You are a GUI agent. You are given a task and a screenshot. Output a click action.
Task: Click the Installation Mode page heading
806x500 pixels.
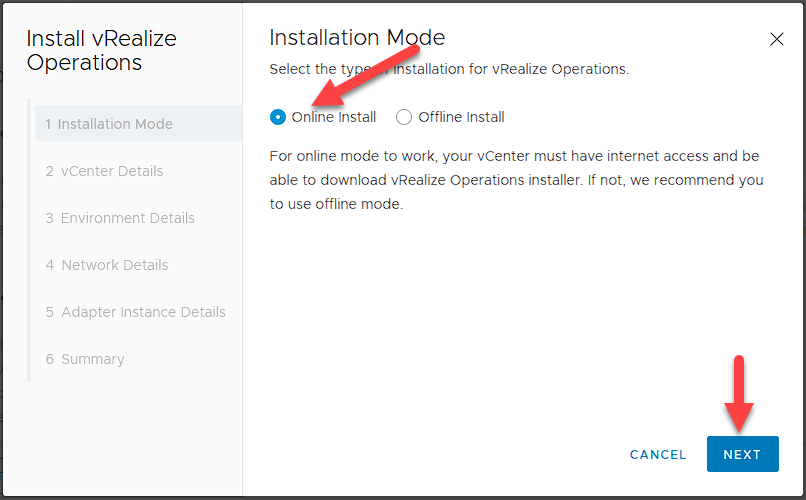tap(357, 38)
